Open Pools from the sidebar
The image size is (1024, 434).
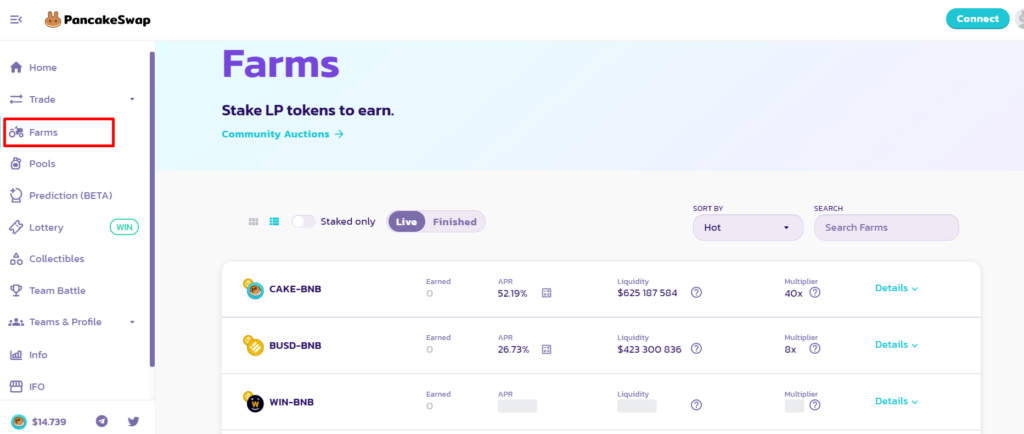42,163
